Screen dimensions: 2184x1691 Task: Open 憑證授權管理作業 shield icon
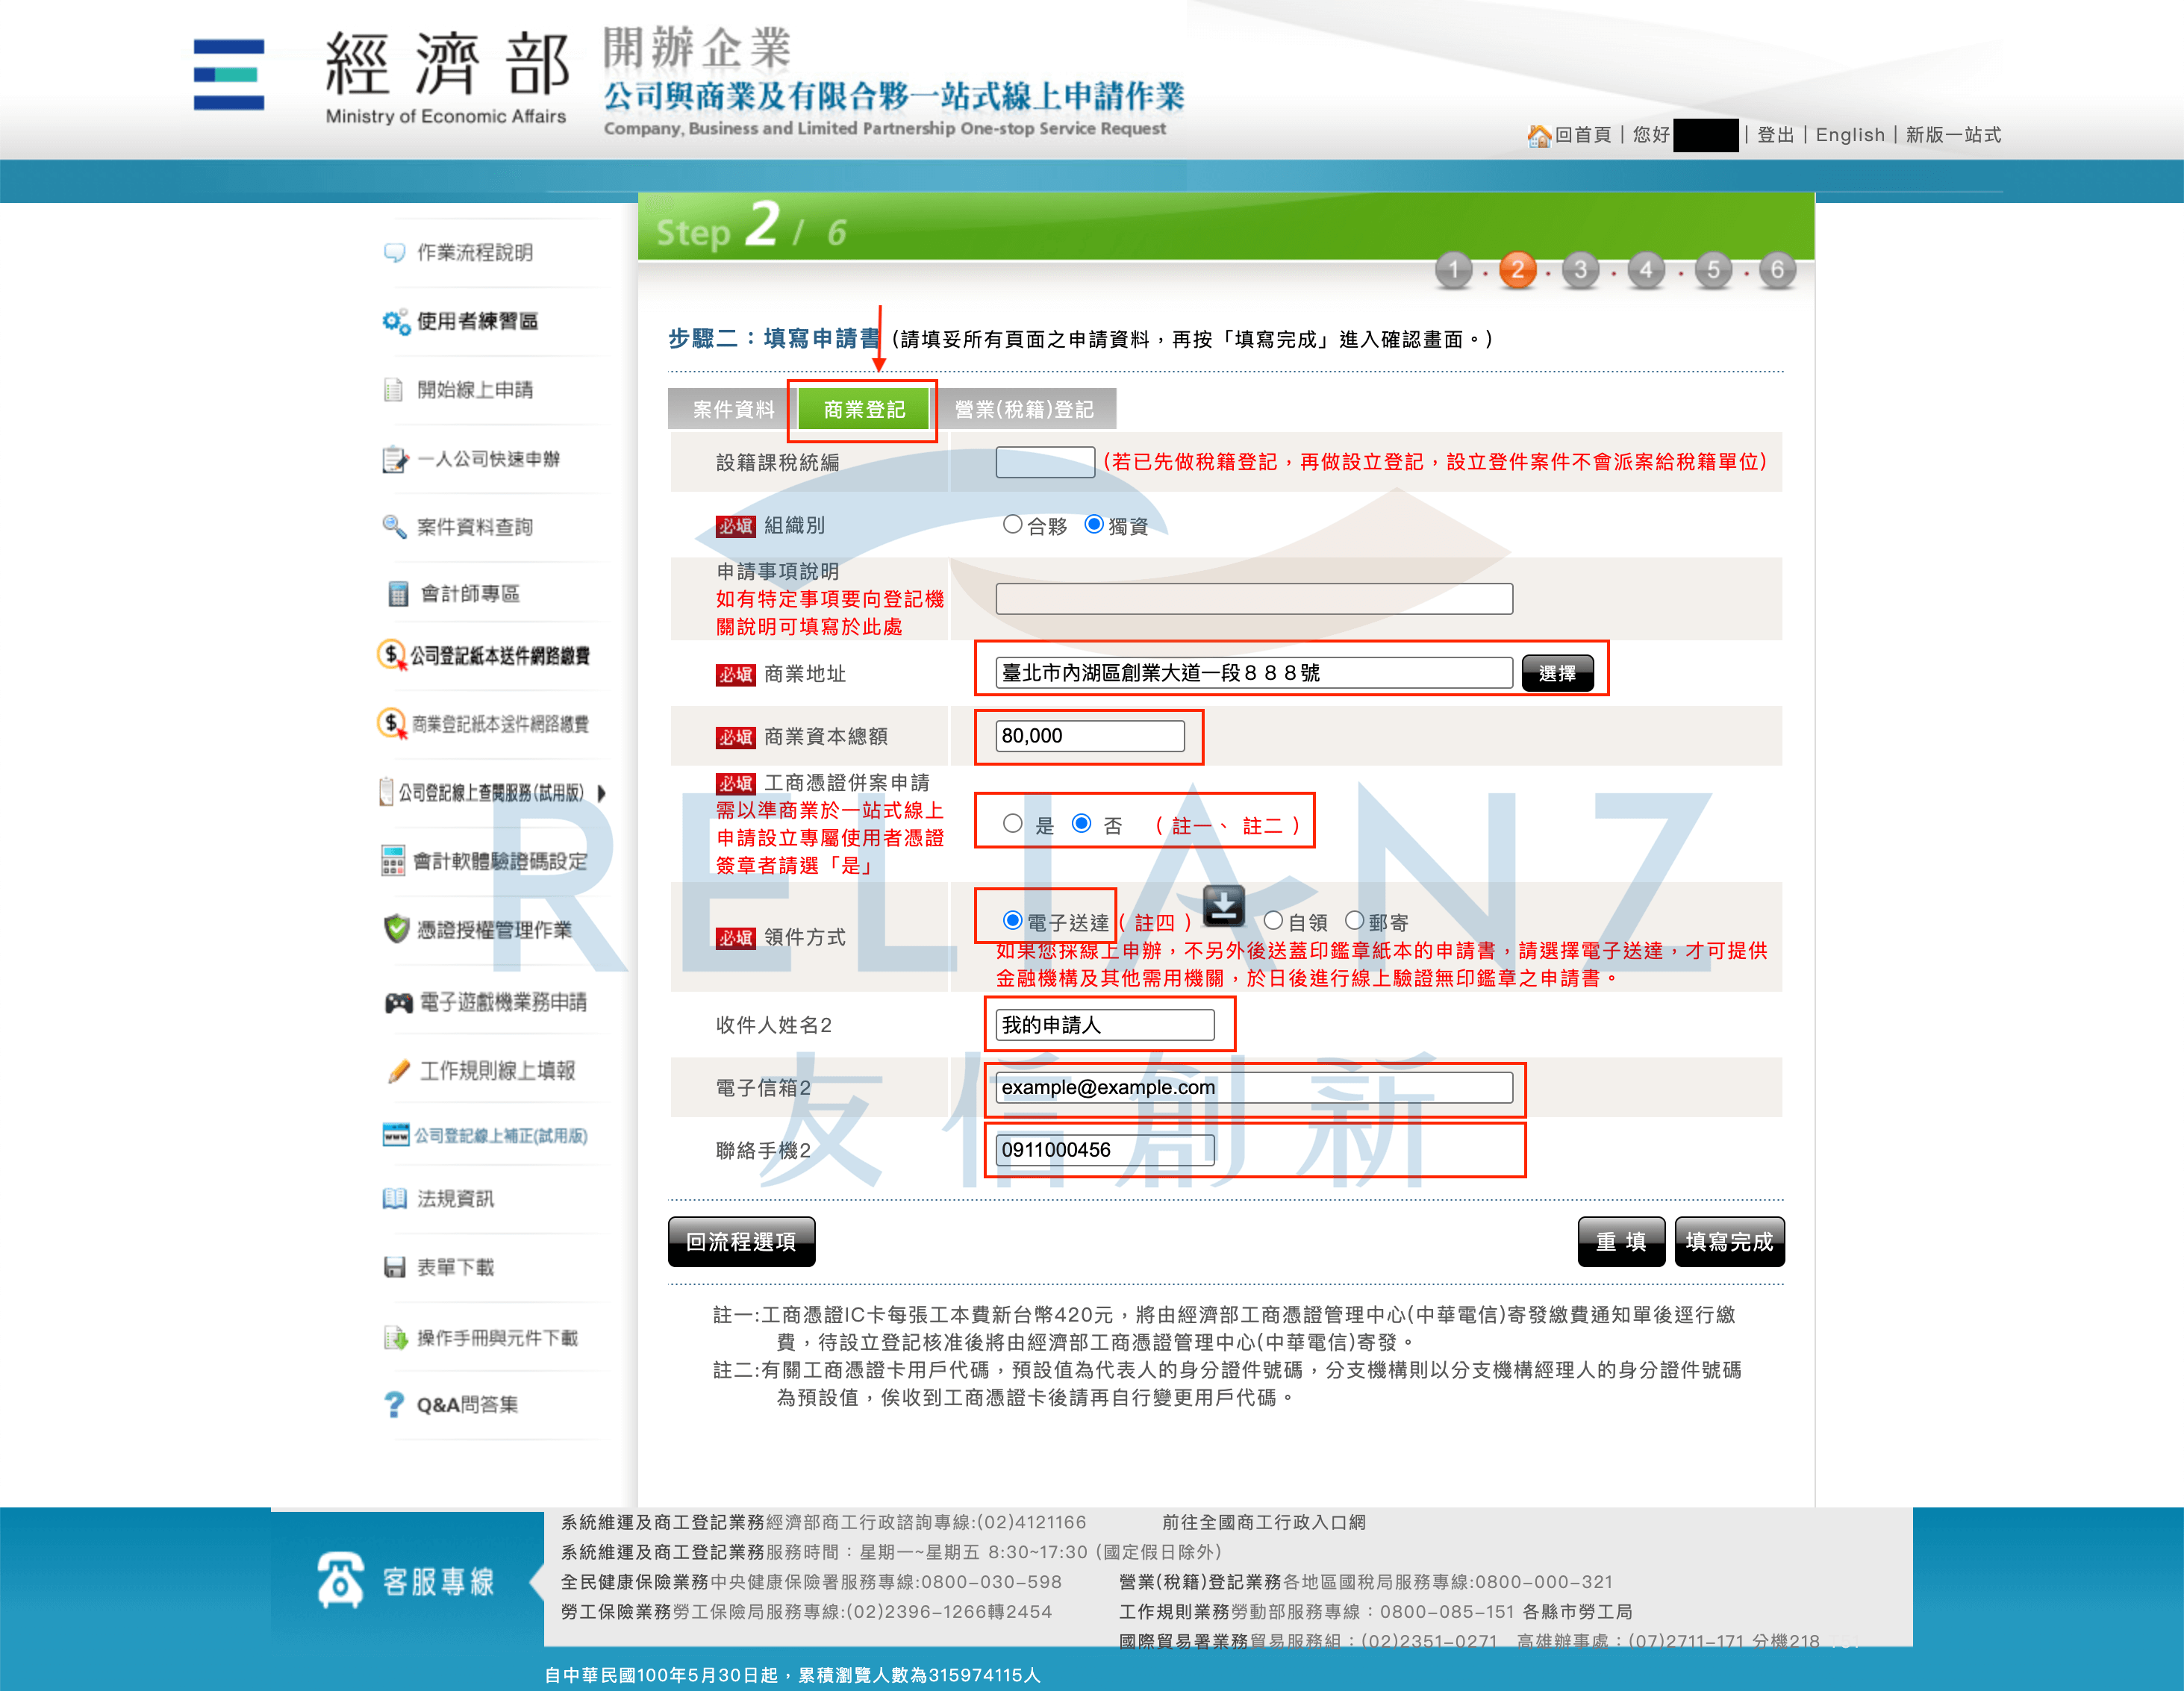(396, 929)
